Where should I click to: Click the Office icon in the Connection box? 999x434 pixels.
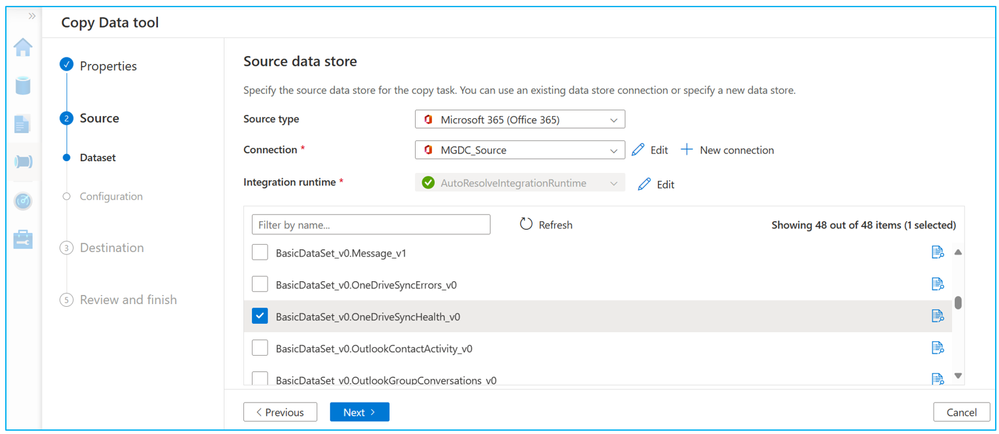pyautogui.click(x=429, y=150)
